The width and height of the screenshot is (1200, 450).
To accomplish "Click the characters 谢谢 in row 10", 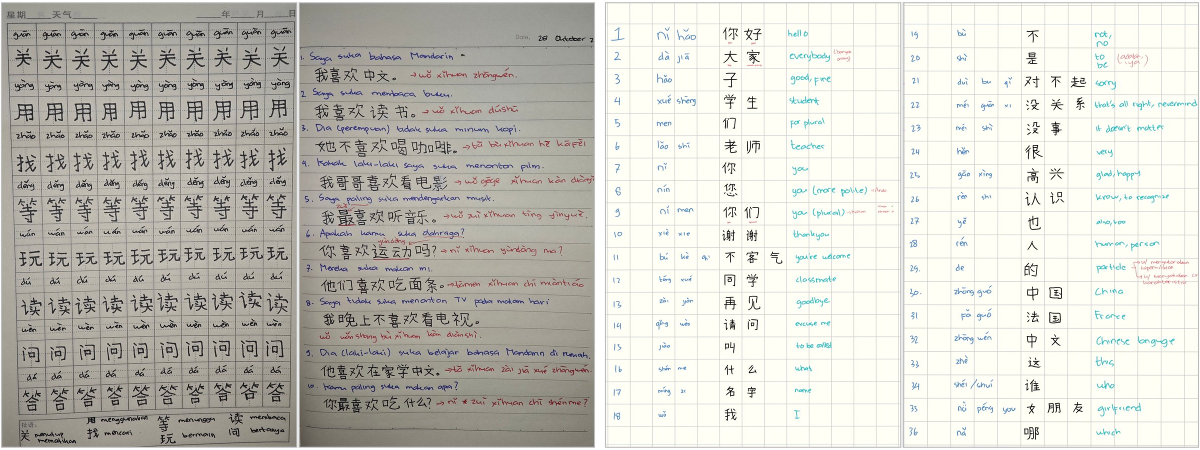I will click(x=742, y=235).
